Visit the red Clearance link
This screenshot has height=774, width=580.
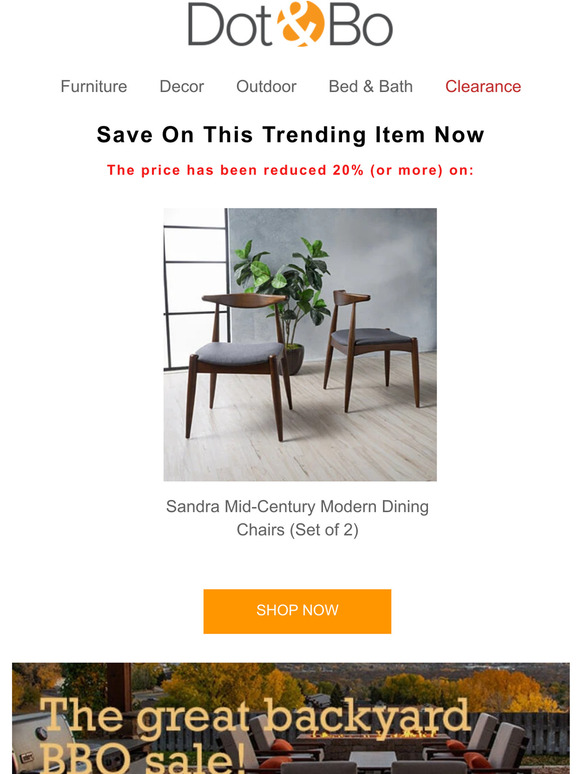(483, 86)
